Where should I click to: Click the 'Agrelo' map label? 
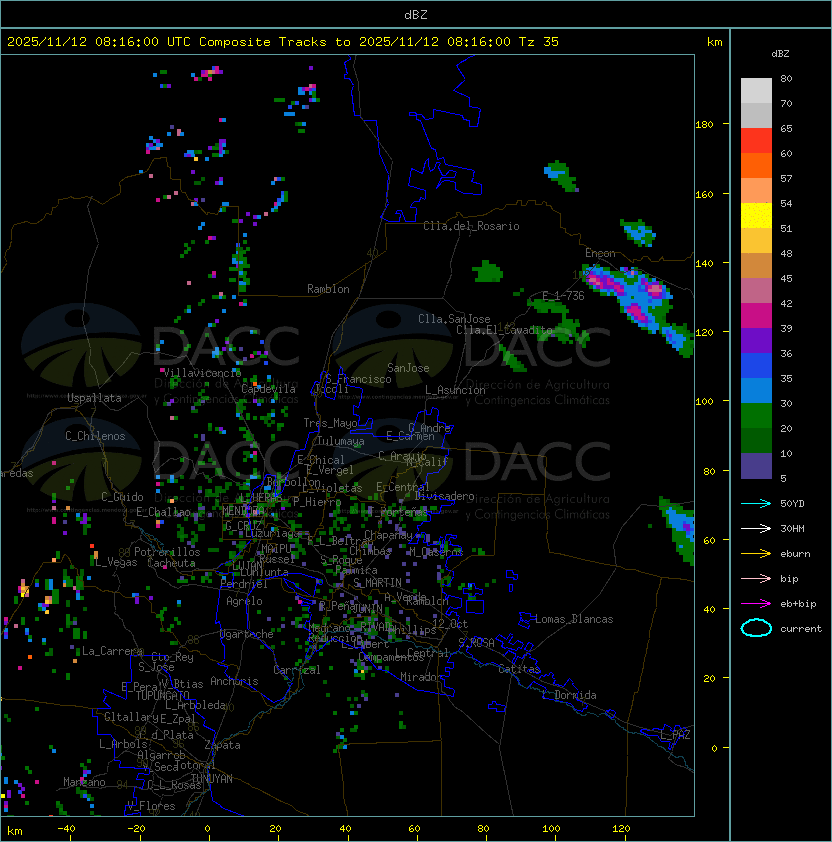tap(244, 601)
